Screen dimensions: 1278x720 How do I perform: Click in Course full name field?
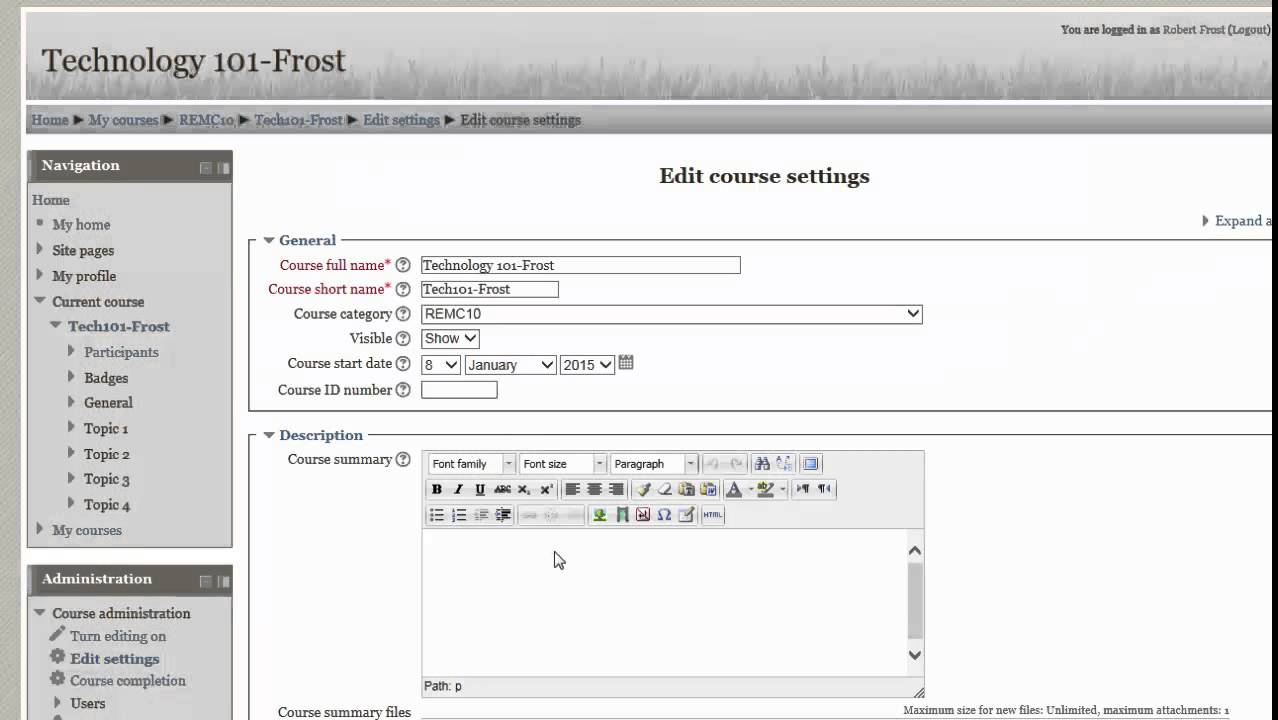pos(581,265)
